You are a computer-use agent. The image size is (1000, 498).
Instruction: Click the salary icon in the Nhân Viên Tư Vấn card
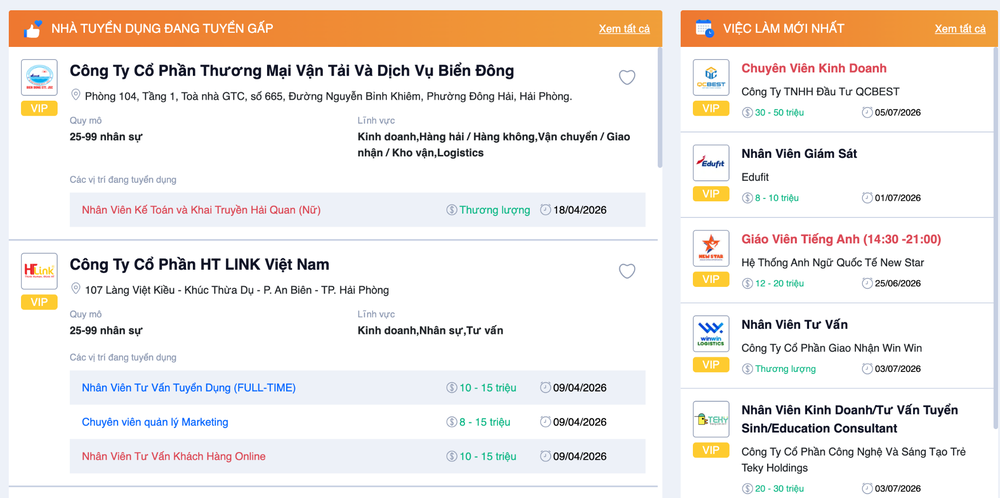(747, 369)
